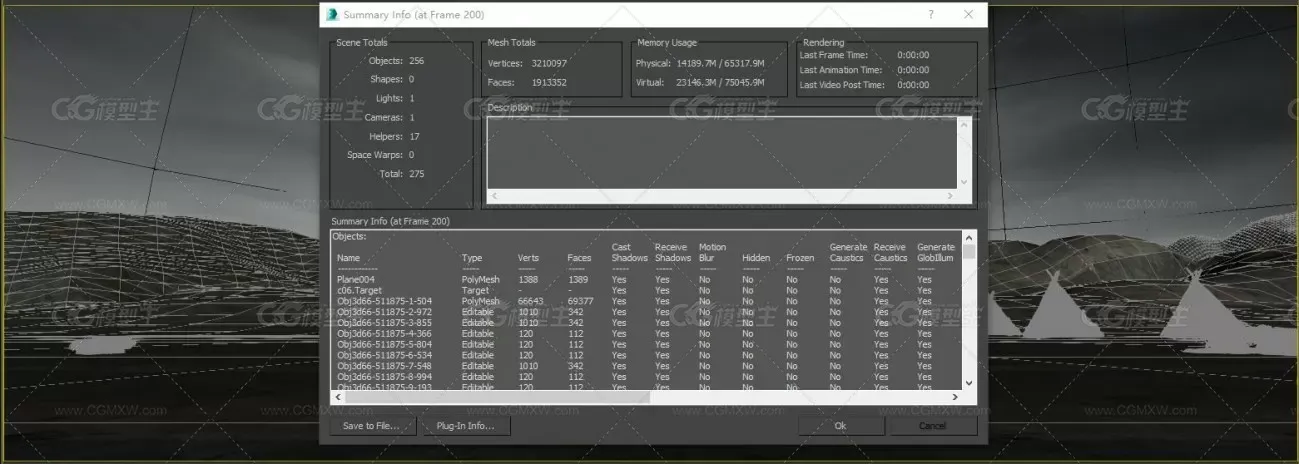Click the Description box scroll-up arrow
Screen dimensions: 1299x464
(964, 124)
